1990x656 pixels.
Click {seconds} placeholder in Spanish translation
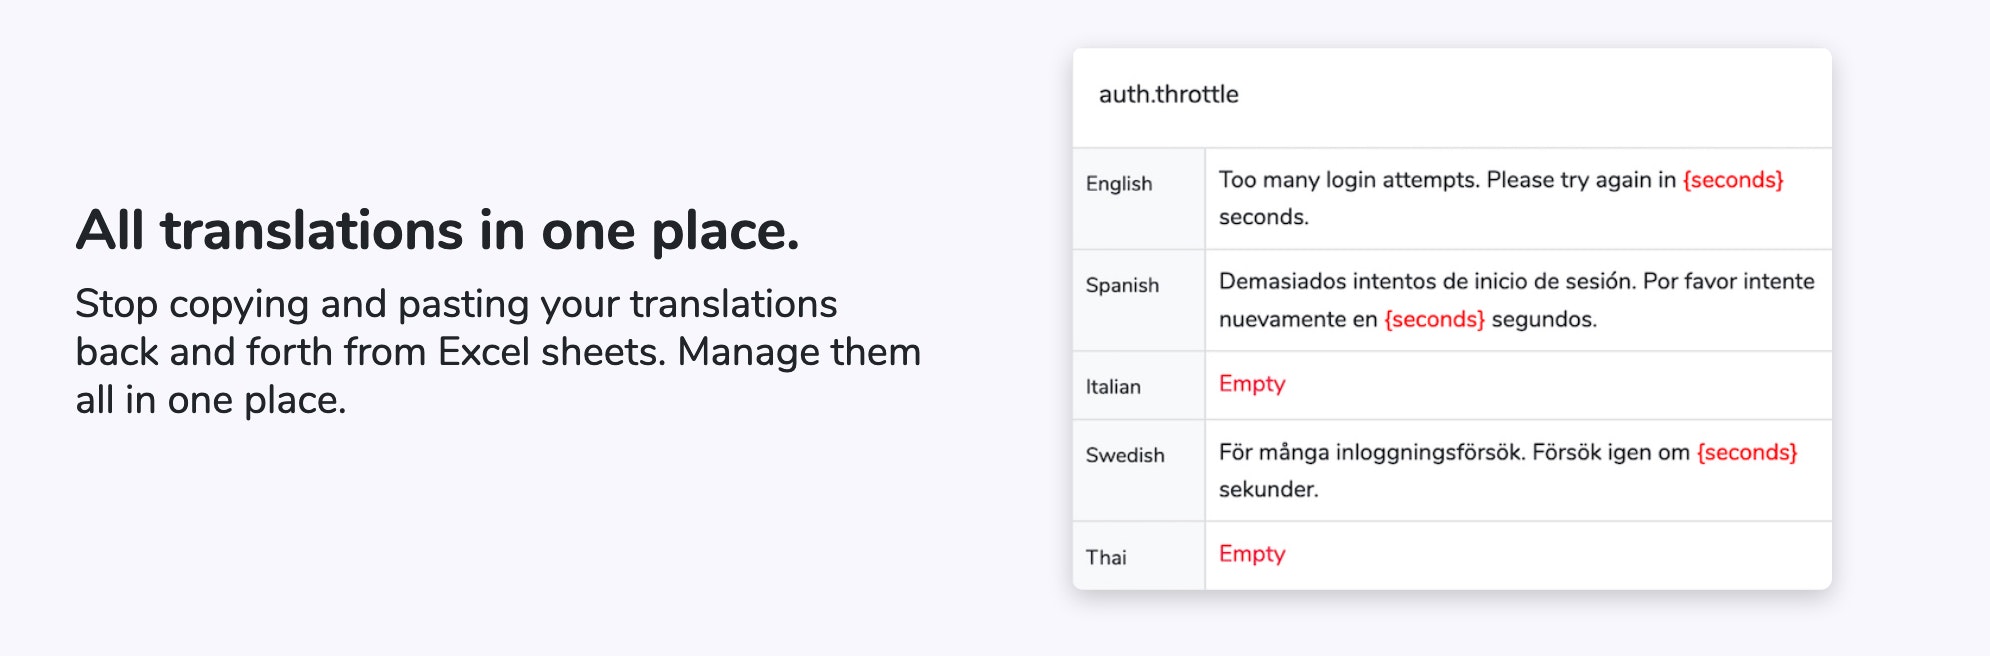1434,320
